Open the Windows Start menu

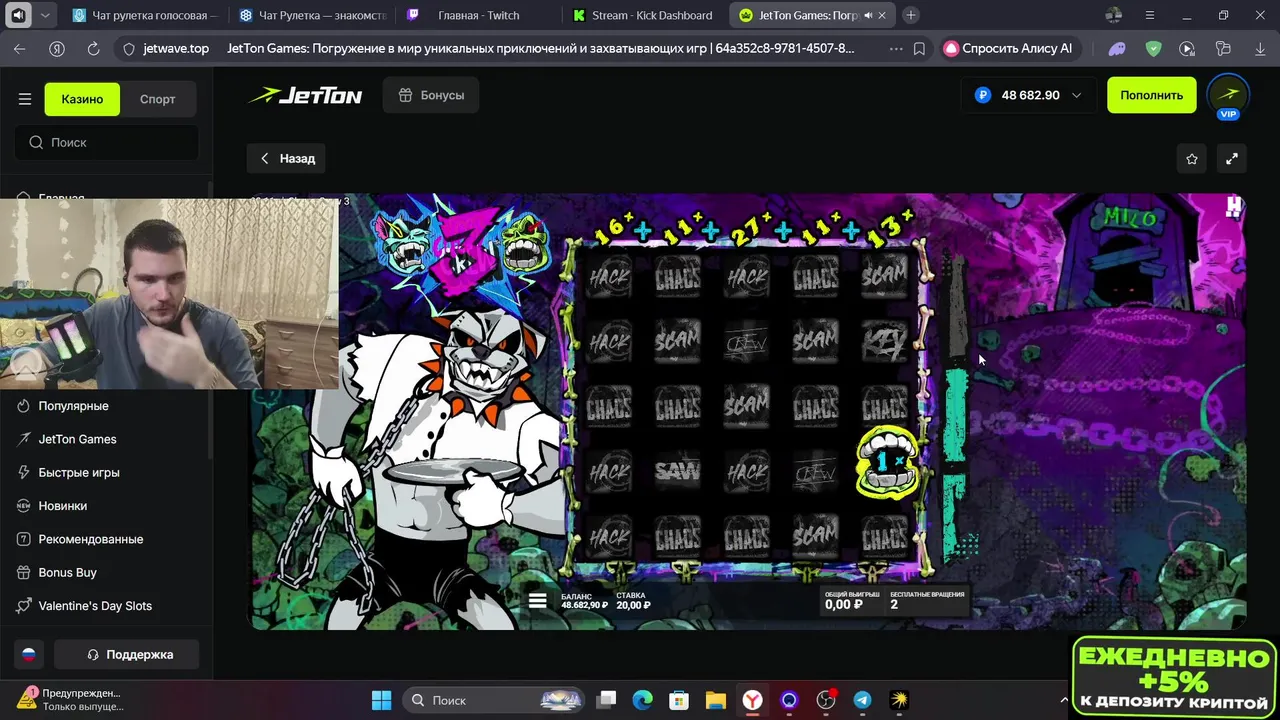[x=382, y=700]
